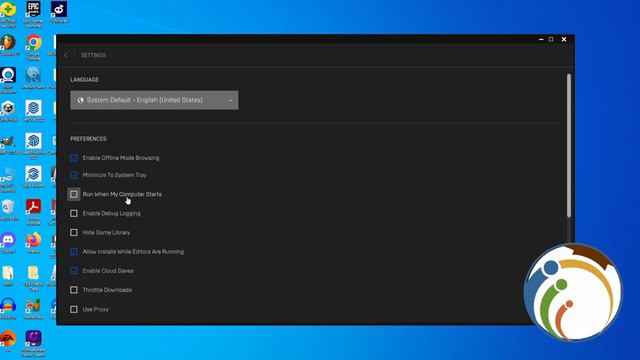Open the Unity Hub desktop icon
This screenshot has width=640, height=360.
(8, 111)
